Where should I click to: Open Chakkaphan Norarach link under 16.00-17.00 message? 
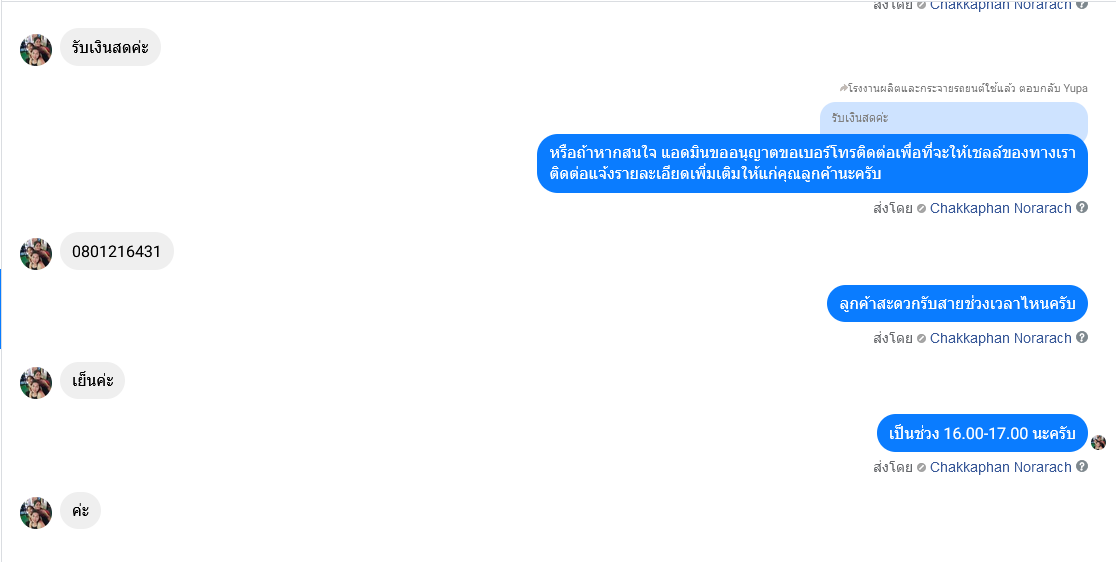tap(1000, 467)
